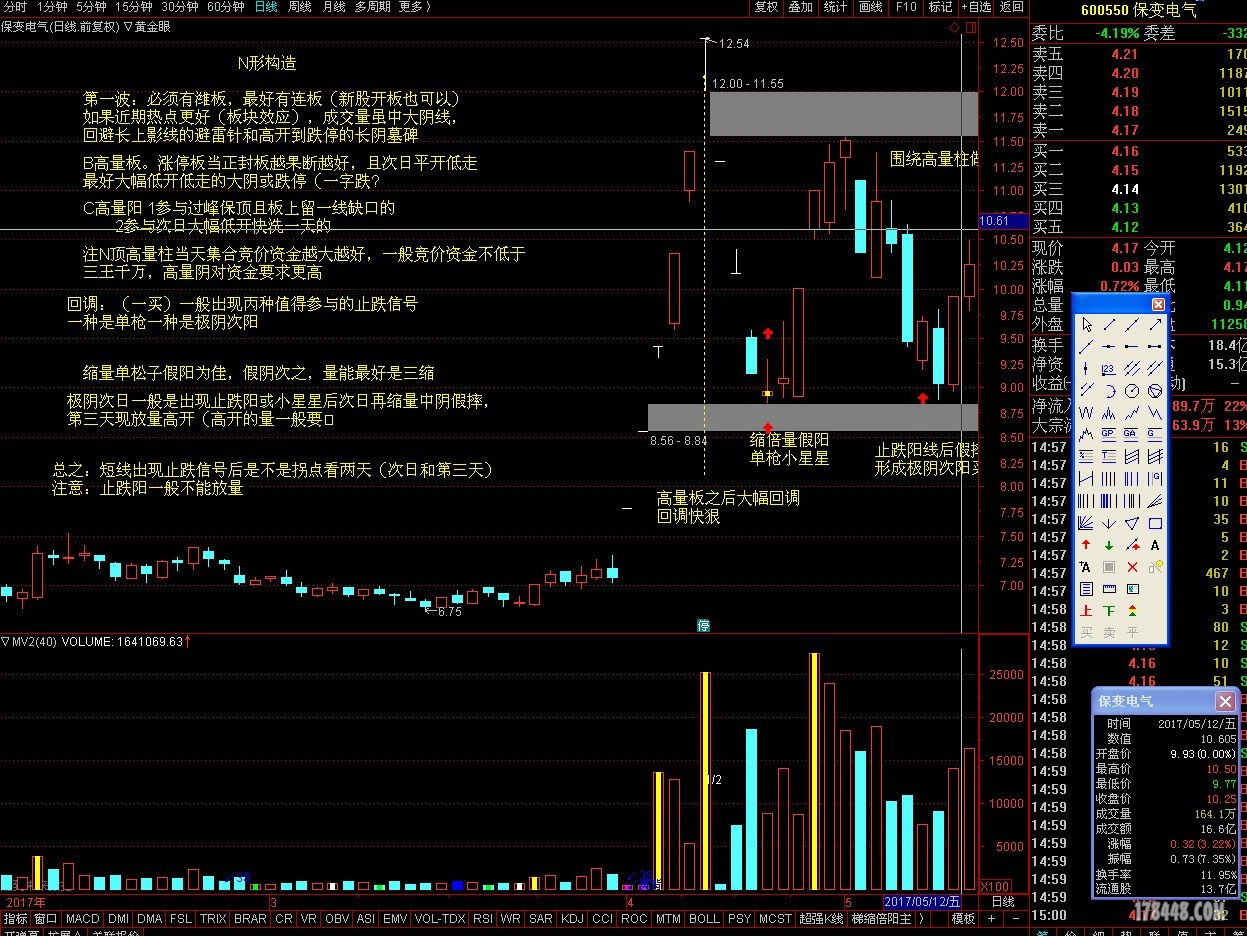This screenshot has width=1247, height=936.
Task: Select the percentage lines tool
Action: pyautogui.click(x=1086, y=455)
